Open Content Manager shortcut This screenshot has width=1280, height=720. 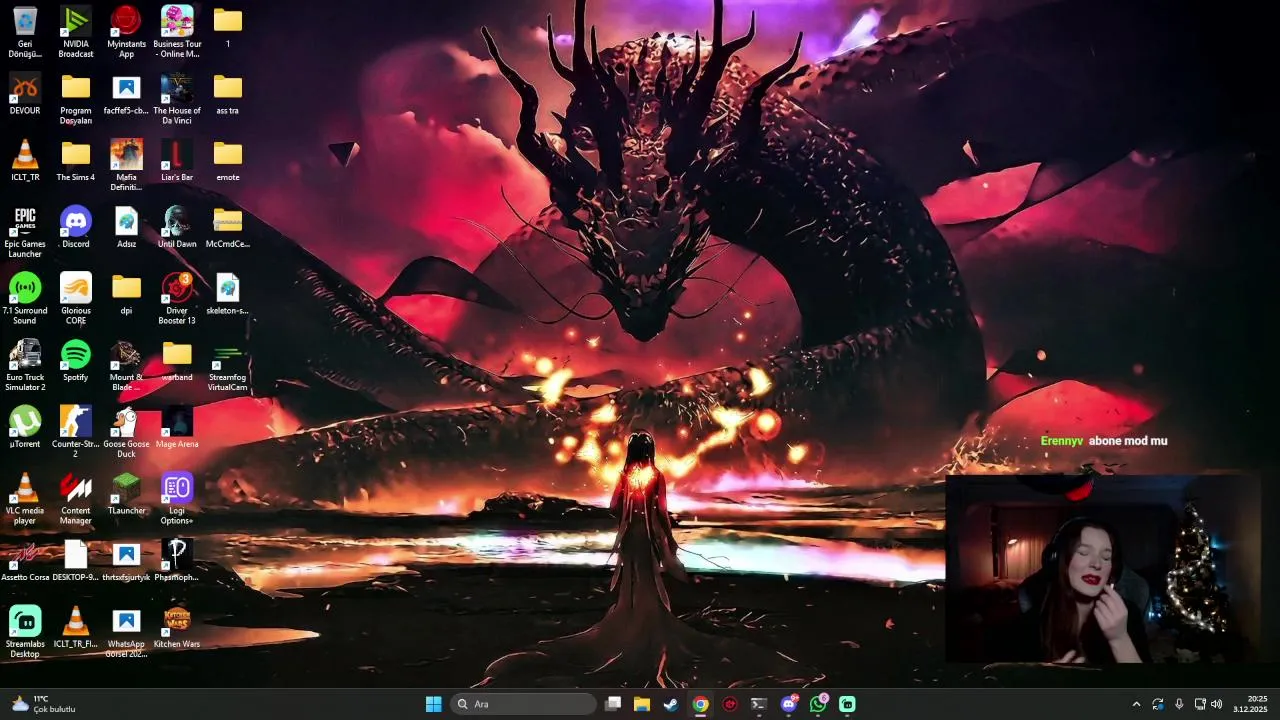click(76, 499)
